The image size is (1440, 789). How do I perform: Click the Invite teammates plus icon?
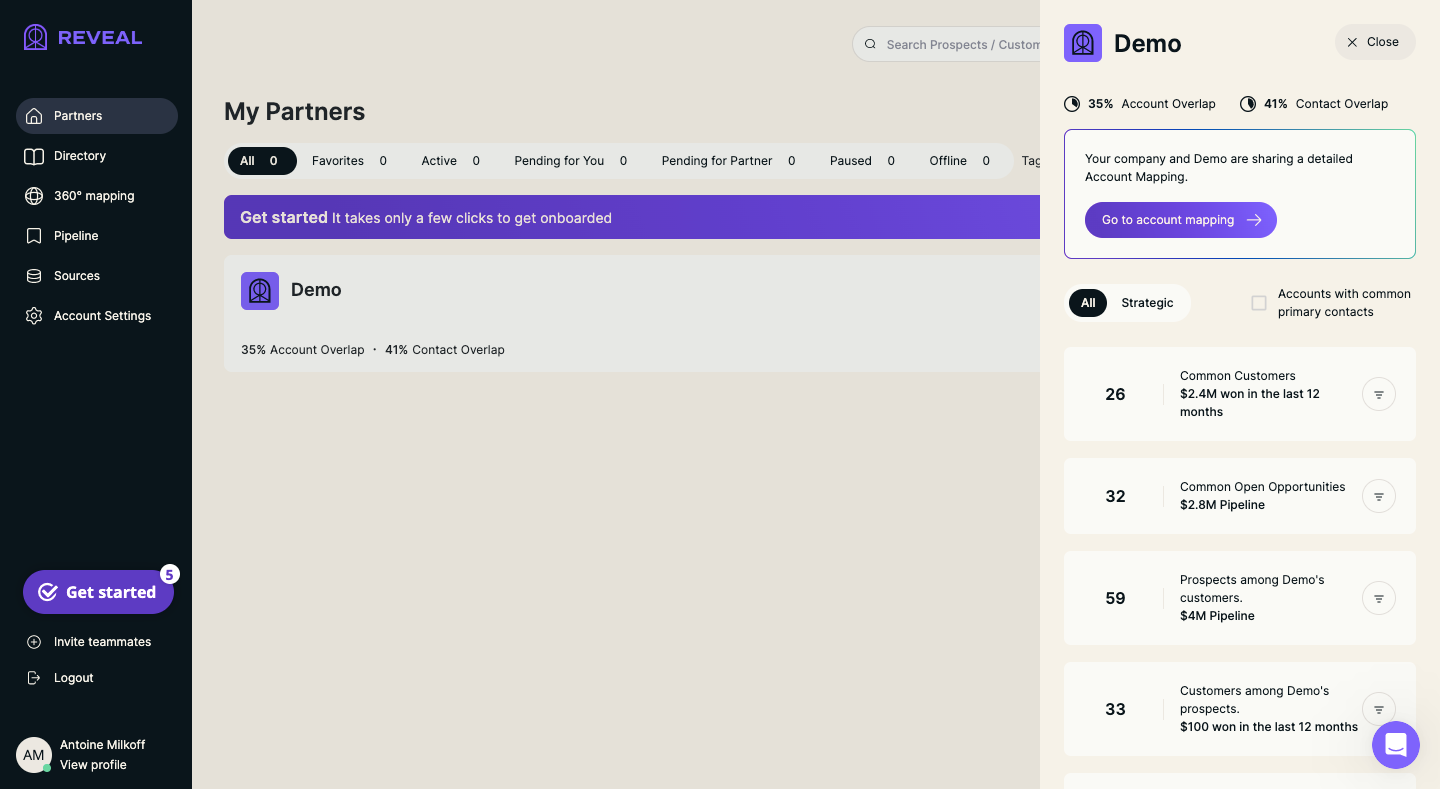click(x=34, y=642)
